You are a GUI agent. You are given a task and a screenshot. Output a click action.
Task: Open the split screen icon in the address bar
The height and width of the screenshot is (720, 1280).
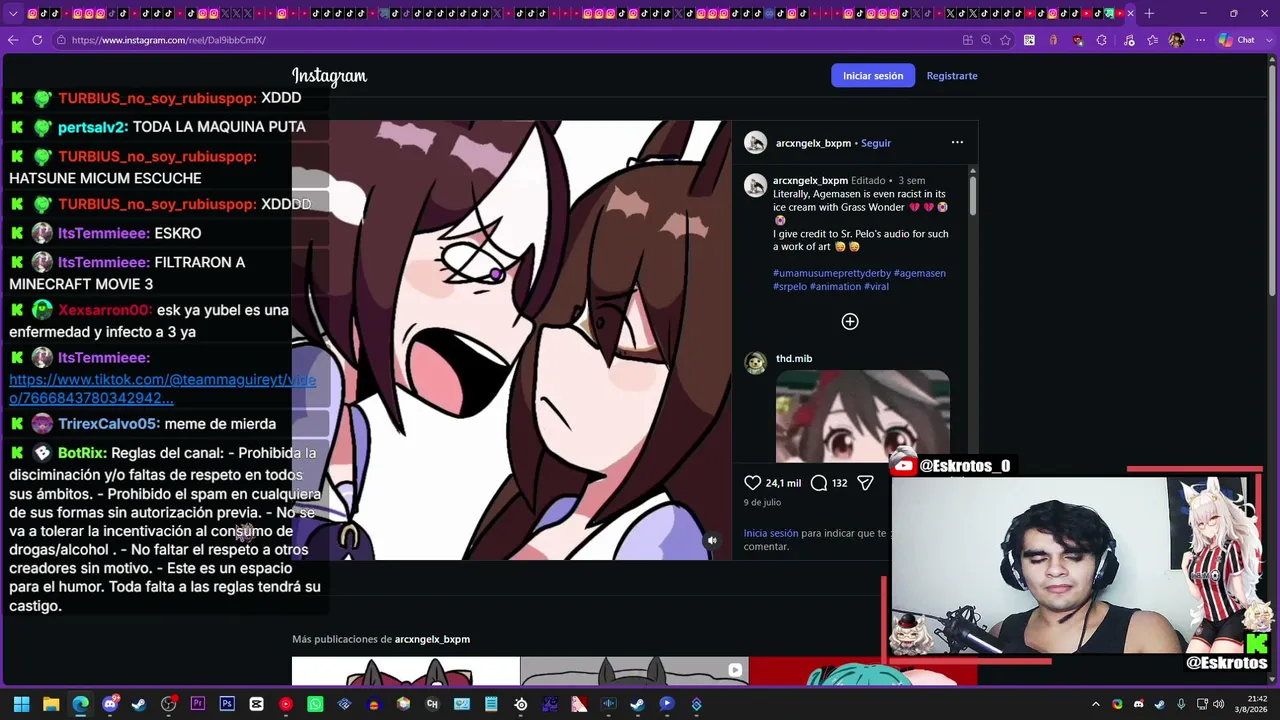point(967,40)
